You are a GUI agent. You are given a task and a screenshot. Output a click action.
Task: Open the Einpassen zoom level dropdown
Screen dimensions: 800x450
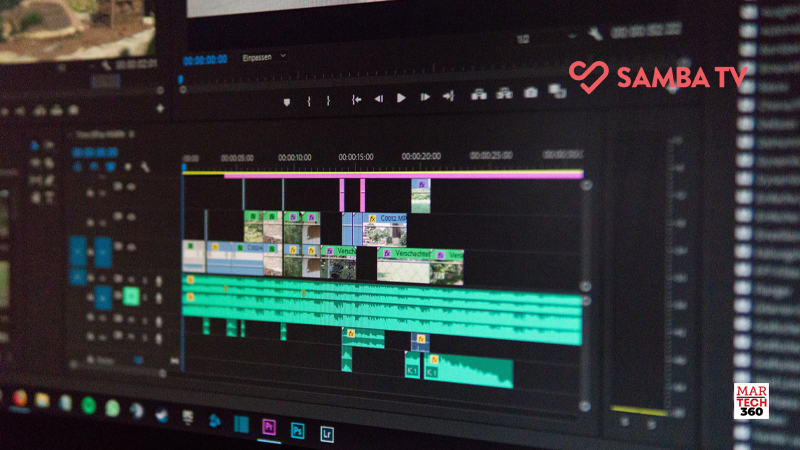(264, 57)
